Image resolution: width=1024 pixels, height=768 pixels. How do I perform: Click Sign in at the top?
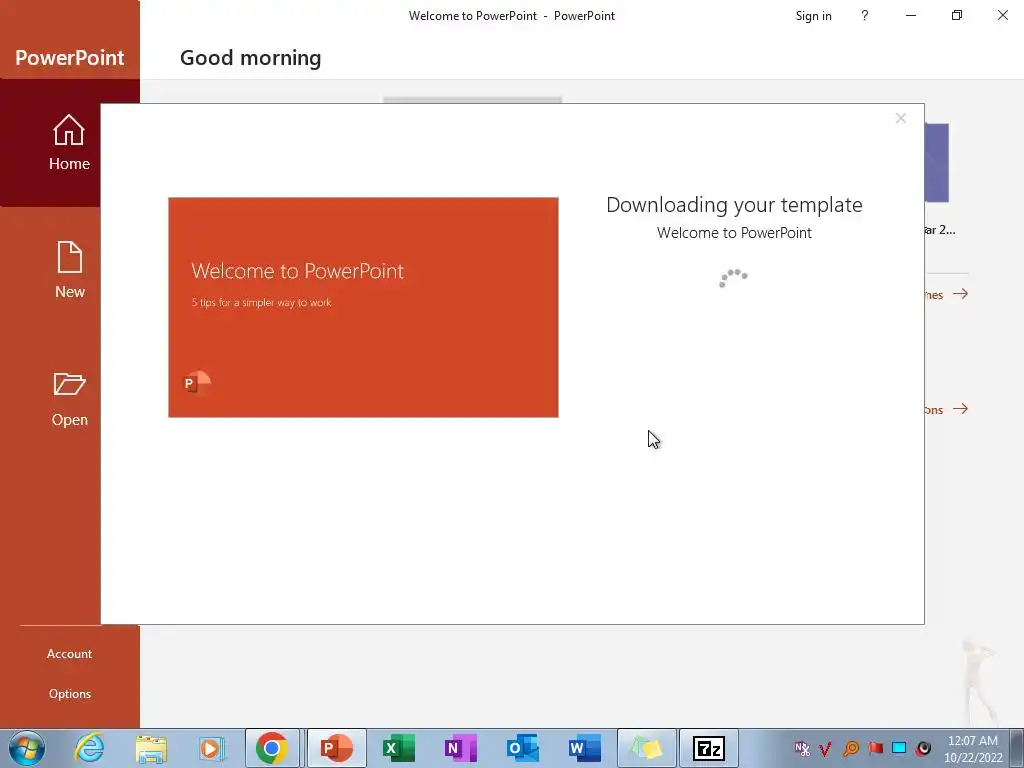(x=813, y=16)
